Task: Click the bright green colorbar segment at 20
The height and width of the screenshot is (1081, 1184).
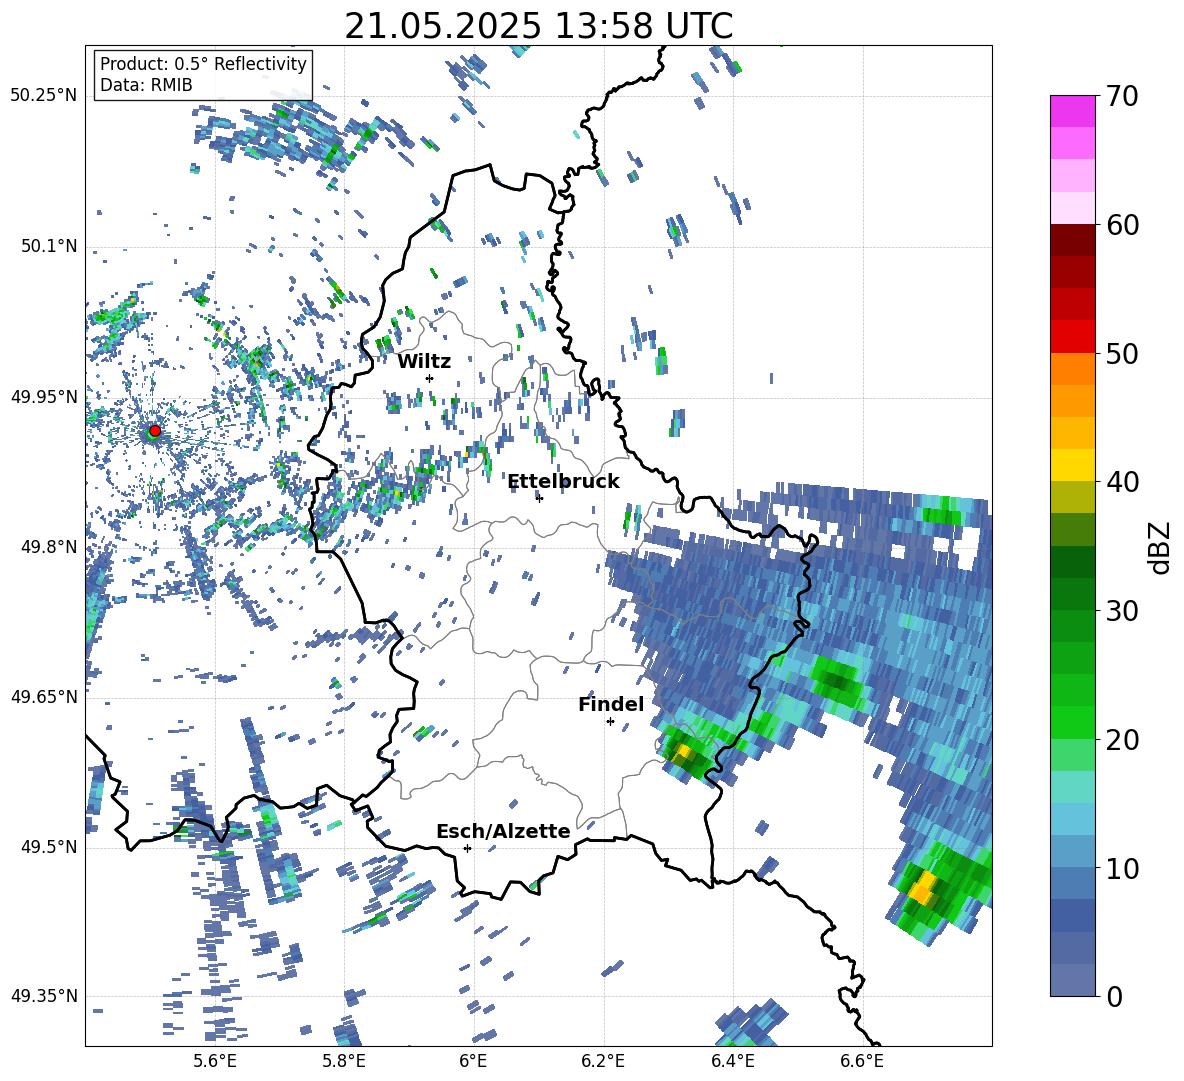Action: point(1072,723)
